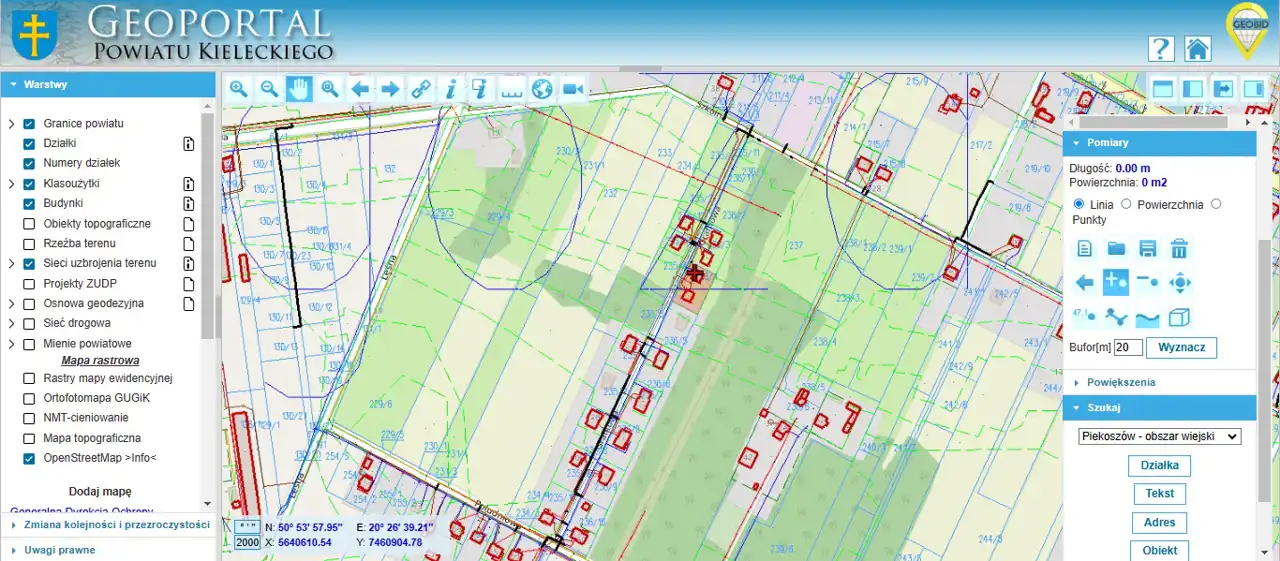Click the Bufor[m] input field
Viewport: 1280px width, 561px height.
pos(1128,347)
